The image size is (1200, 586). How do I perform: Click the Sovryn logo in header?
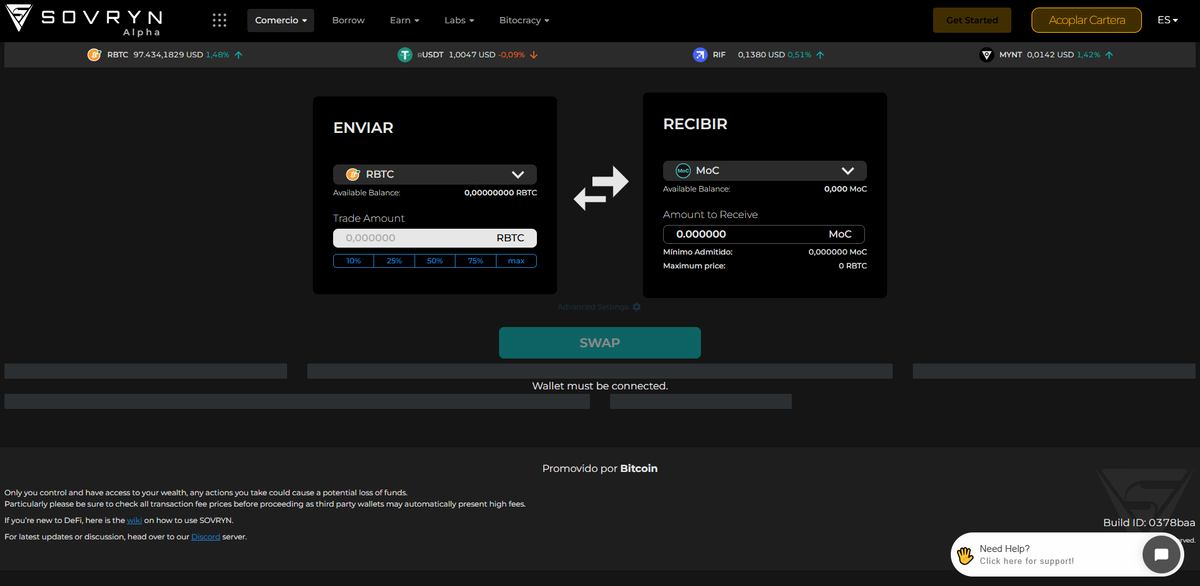coord(84,20)
